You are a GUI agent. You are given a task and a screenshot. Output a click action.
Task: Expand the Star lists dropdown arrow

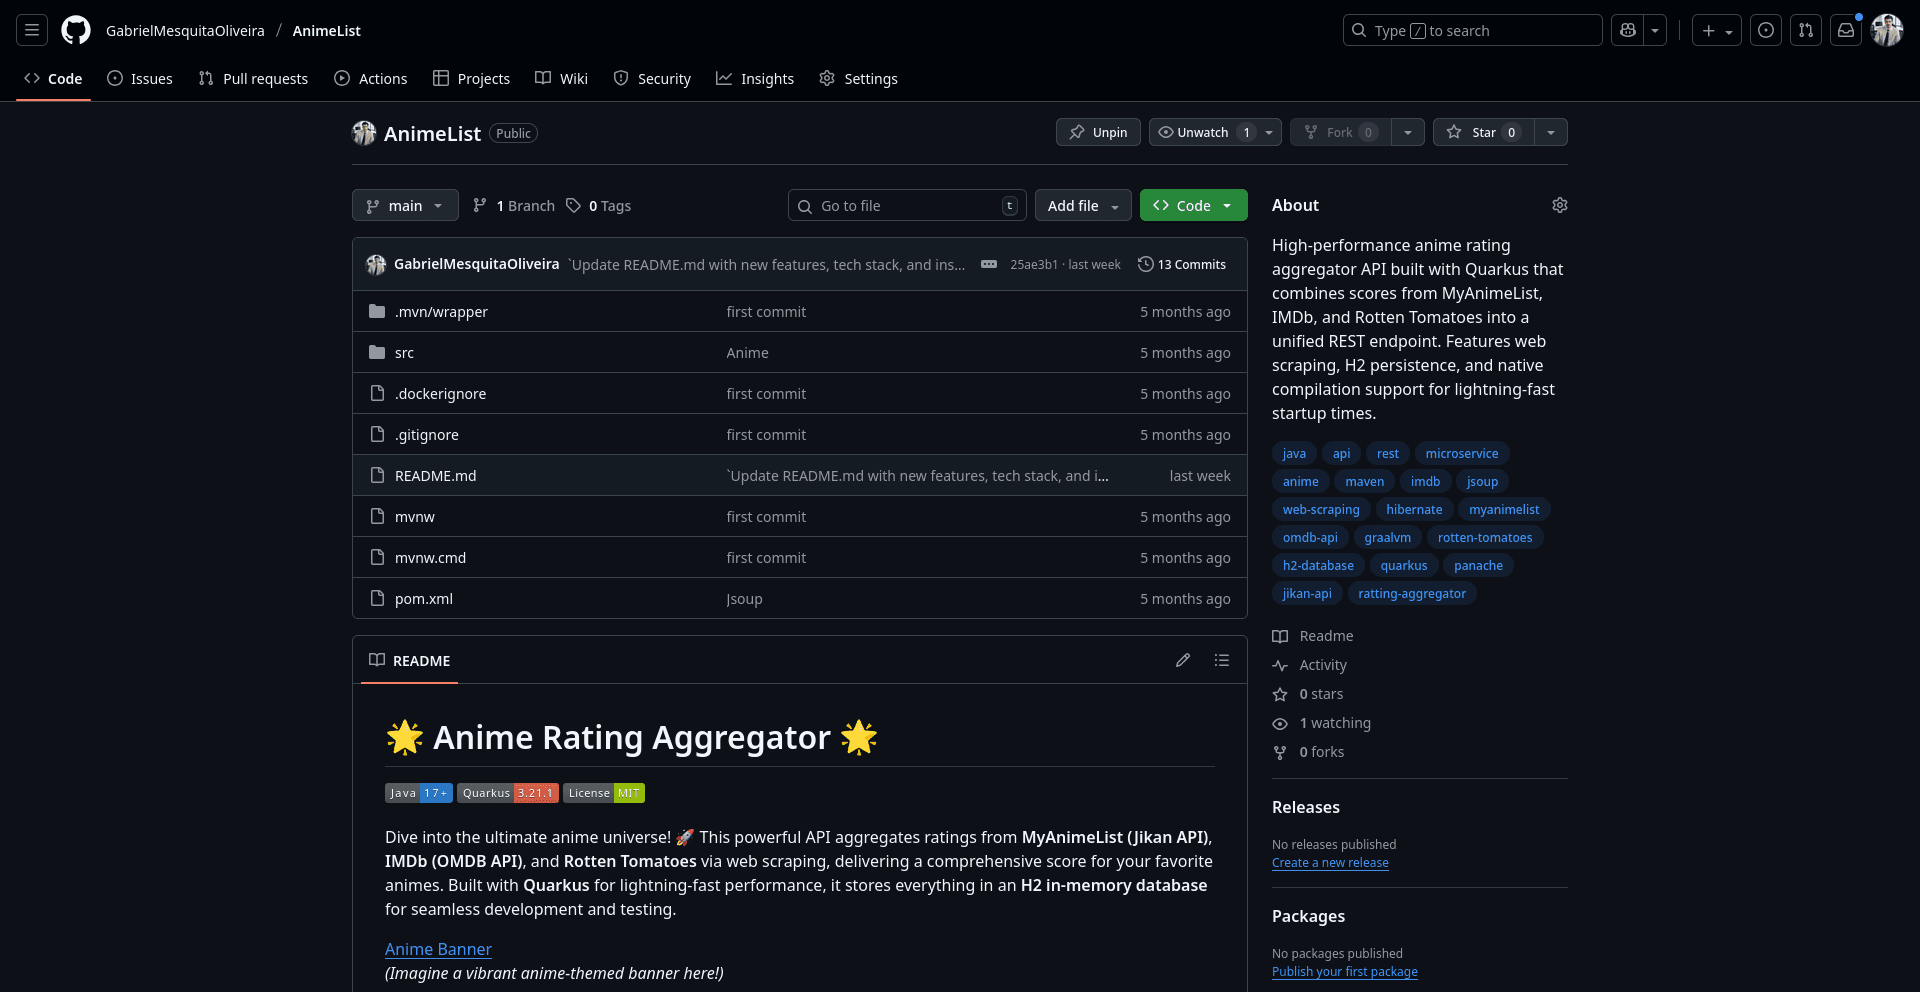(1551, 132)
